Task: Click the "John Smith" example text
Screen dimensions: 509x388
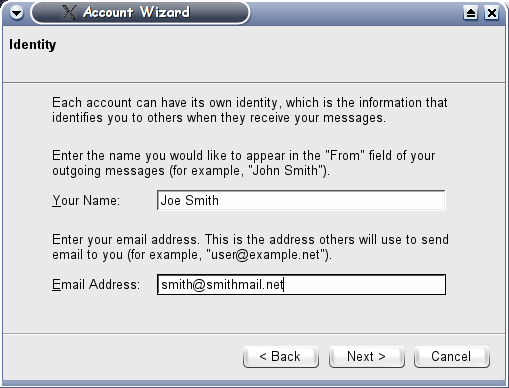Action: 287,171
